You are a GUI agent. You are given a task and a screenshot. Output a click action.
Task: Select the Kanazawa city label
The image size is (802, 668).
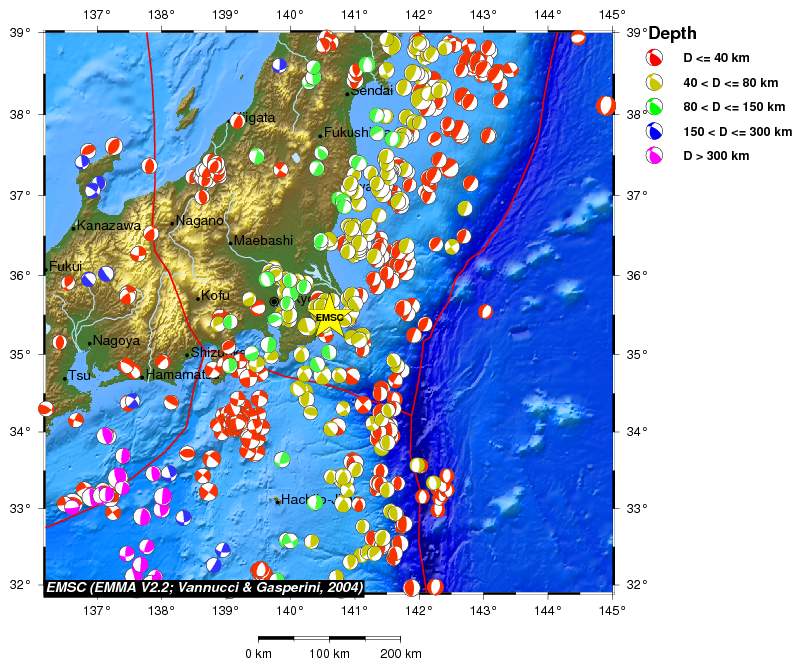coord(110,226)
